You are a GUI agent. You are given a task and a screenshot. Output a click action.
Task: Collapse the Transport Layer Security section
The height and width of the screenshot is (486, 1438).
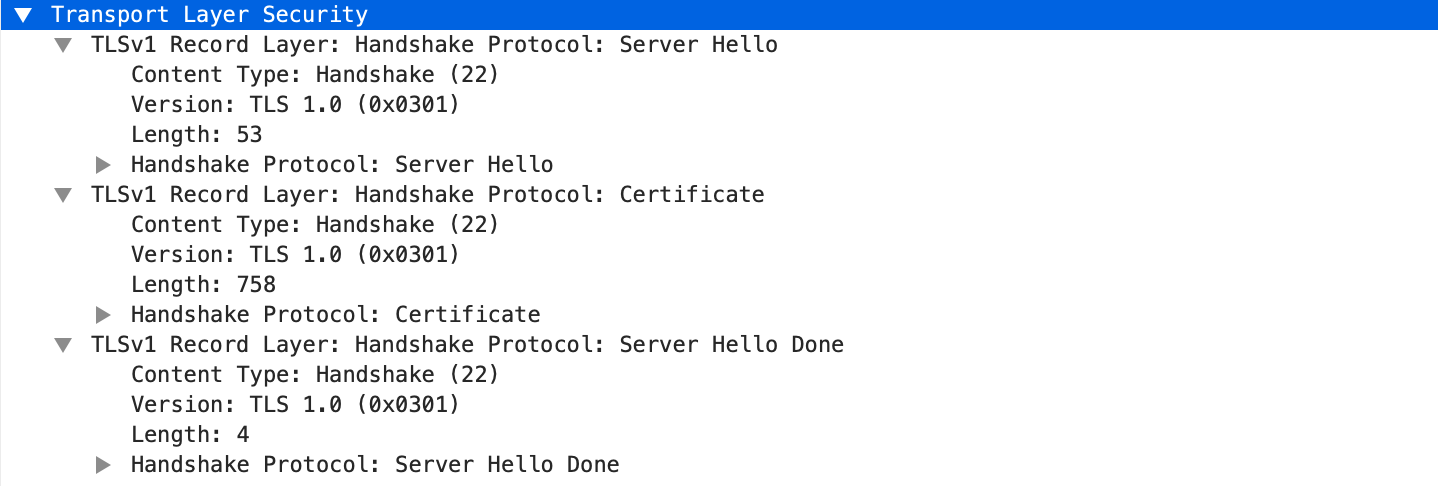(23, 15)
